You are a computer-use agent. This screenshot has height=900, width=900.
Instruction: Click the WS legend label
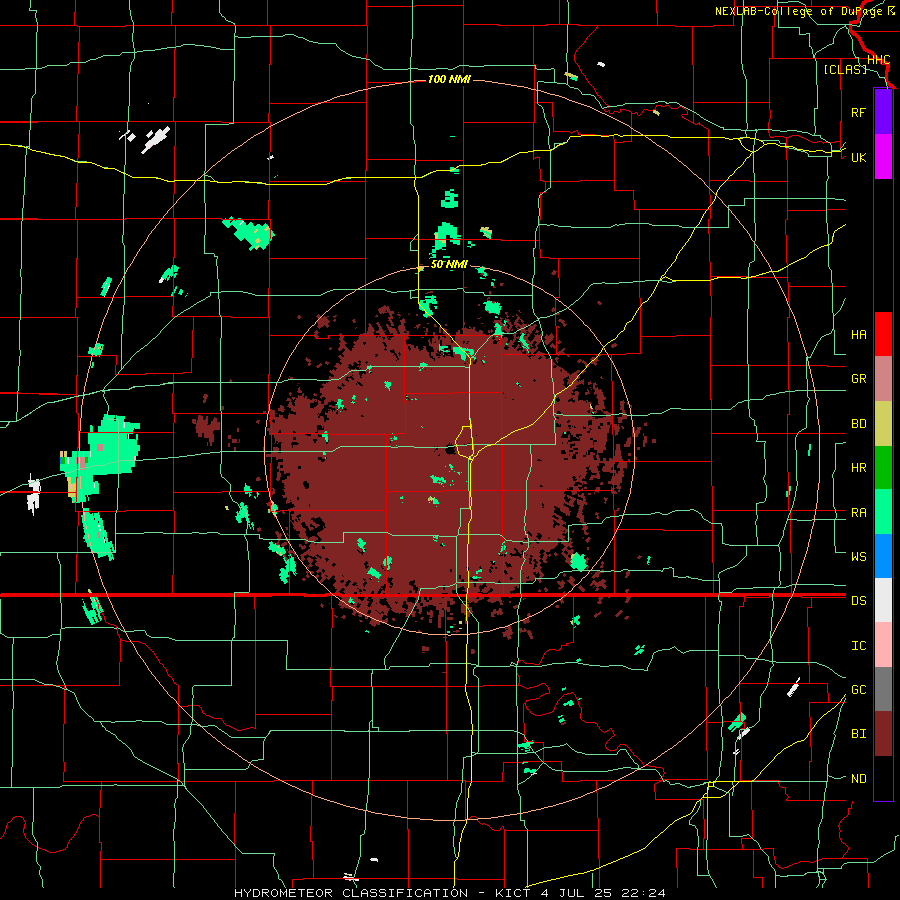[x=858, y=557]
